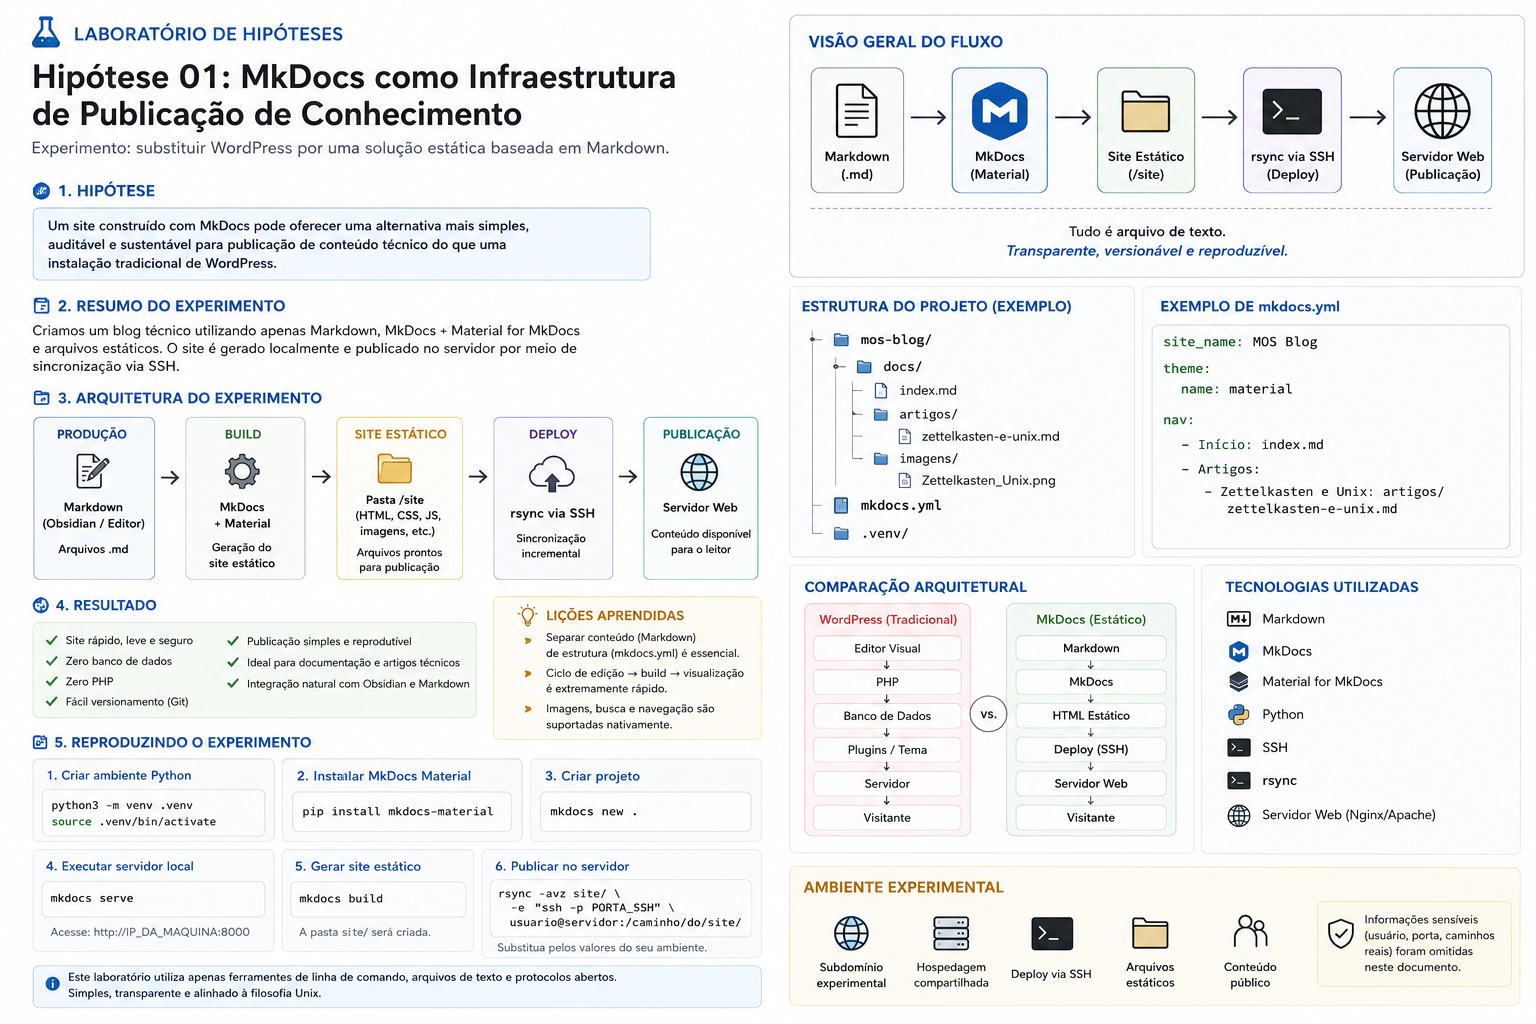Select the Subdomínio experimental globe icon
The height and width of the screenshot is (1024, 1536).
pos(851,933)
